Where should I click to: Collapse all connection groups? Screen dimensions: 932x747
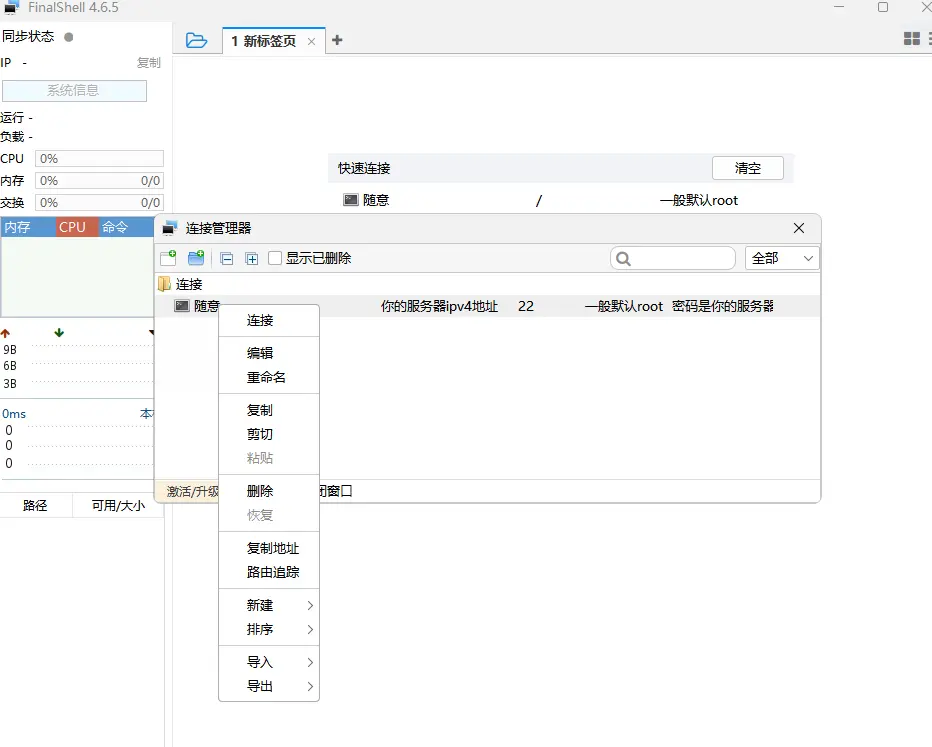pyautogui.click(x=226, y=258)
